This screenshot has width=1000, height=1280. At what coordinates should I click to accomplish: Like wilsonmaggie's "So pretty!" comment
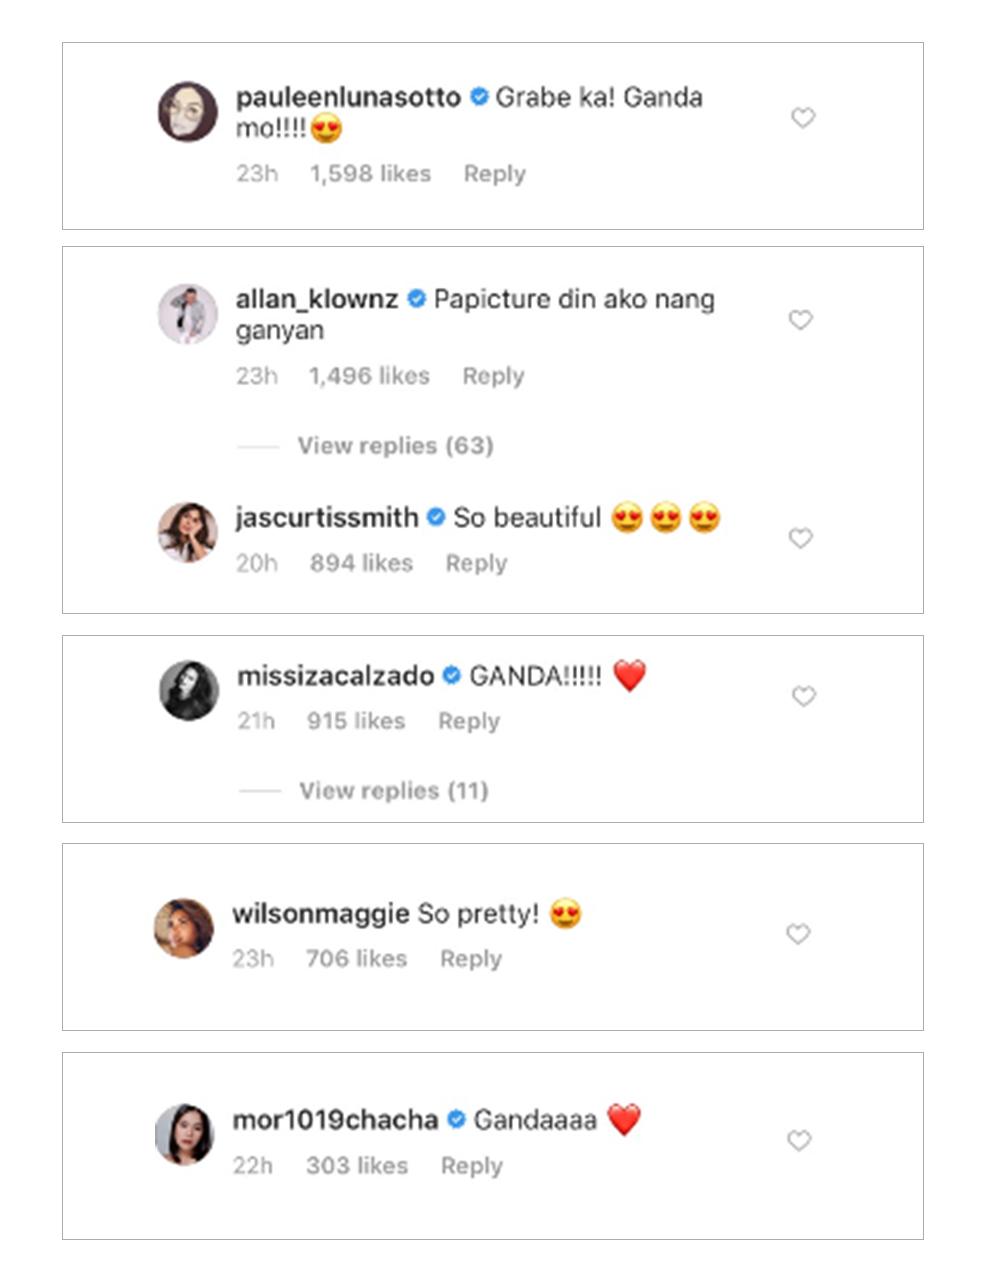point(797,934)
